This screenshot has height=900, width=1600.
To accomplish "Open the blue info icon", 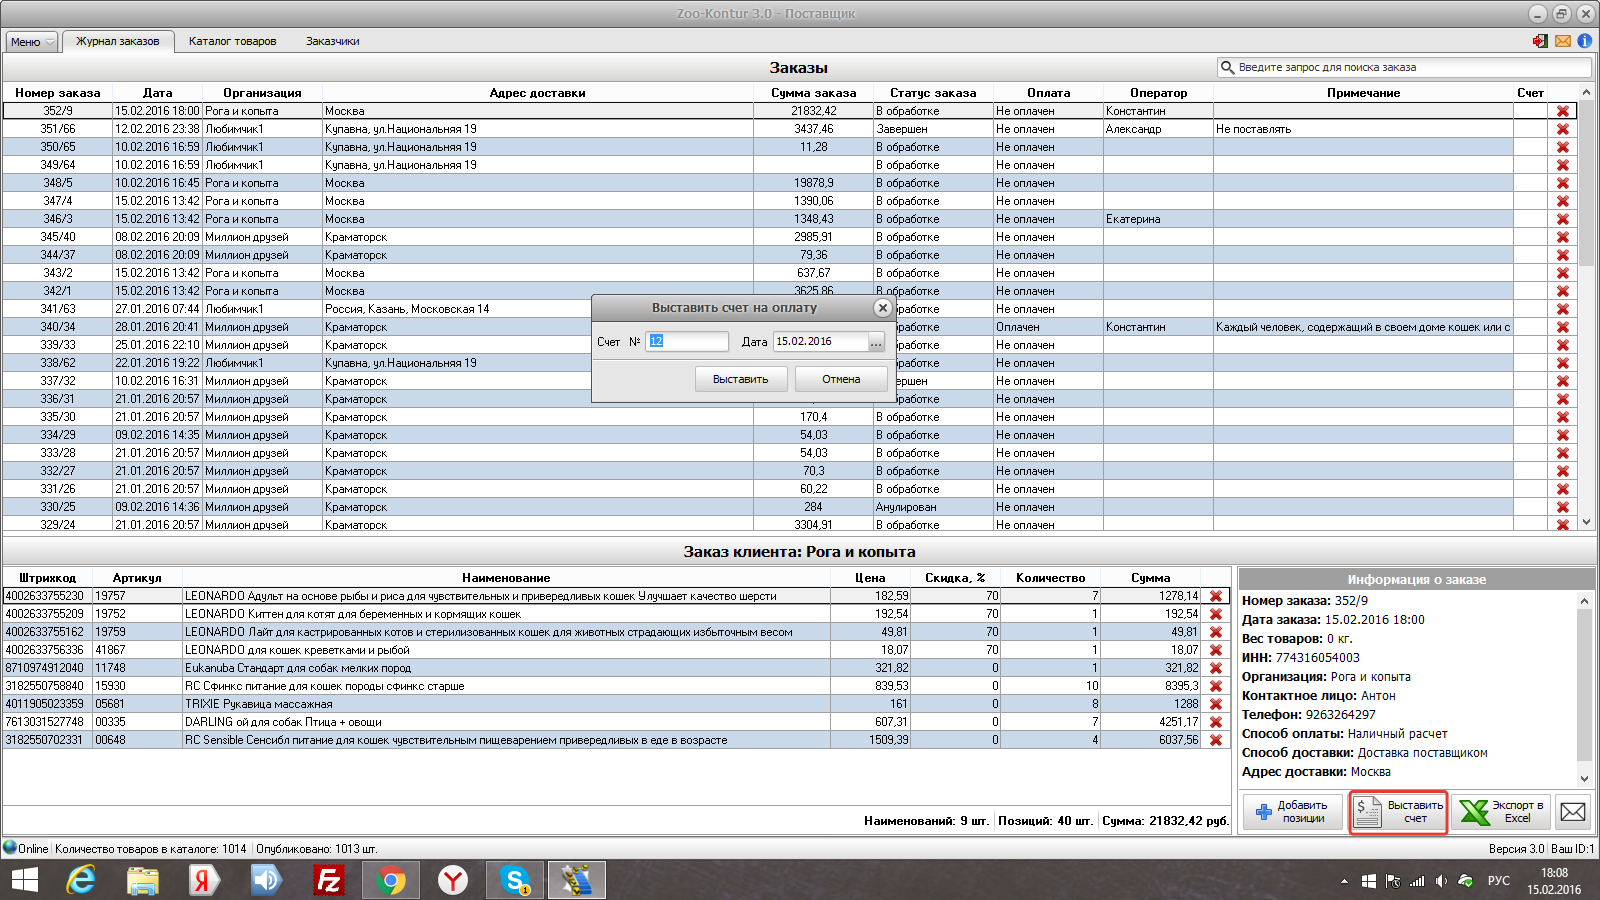I will 1585,41.
